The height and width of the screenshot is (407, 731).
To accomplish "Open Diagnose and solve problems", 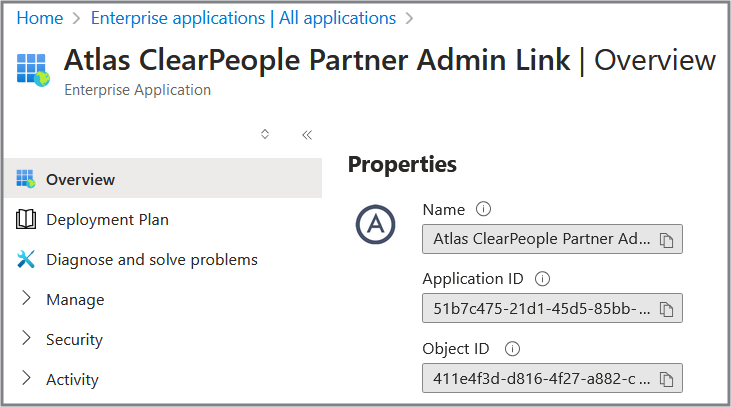I will pyautogui.click(x=151, y=260).
